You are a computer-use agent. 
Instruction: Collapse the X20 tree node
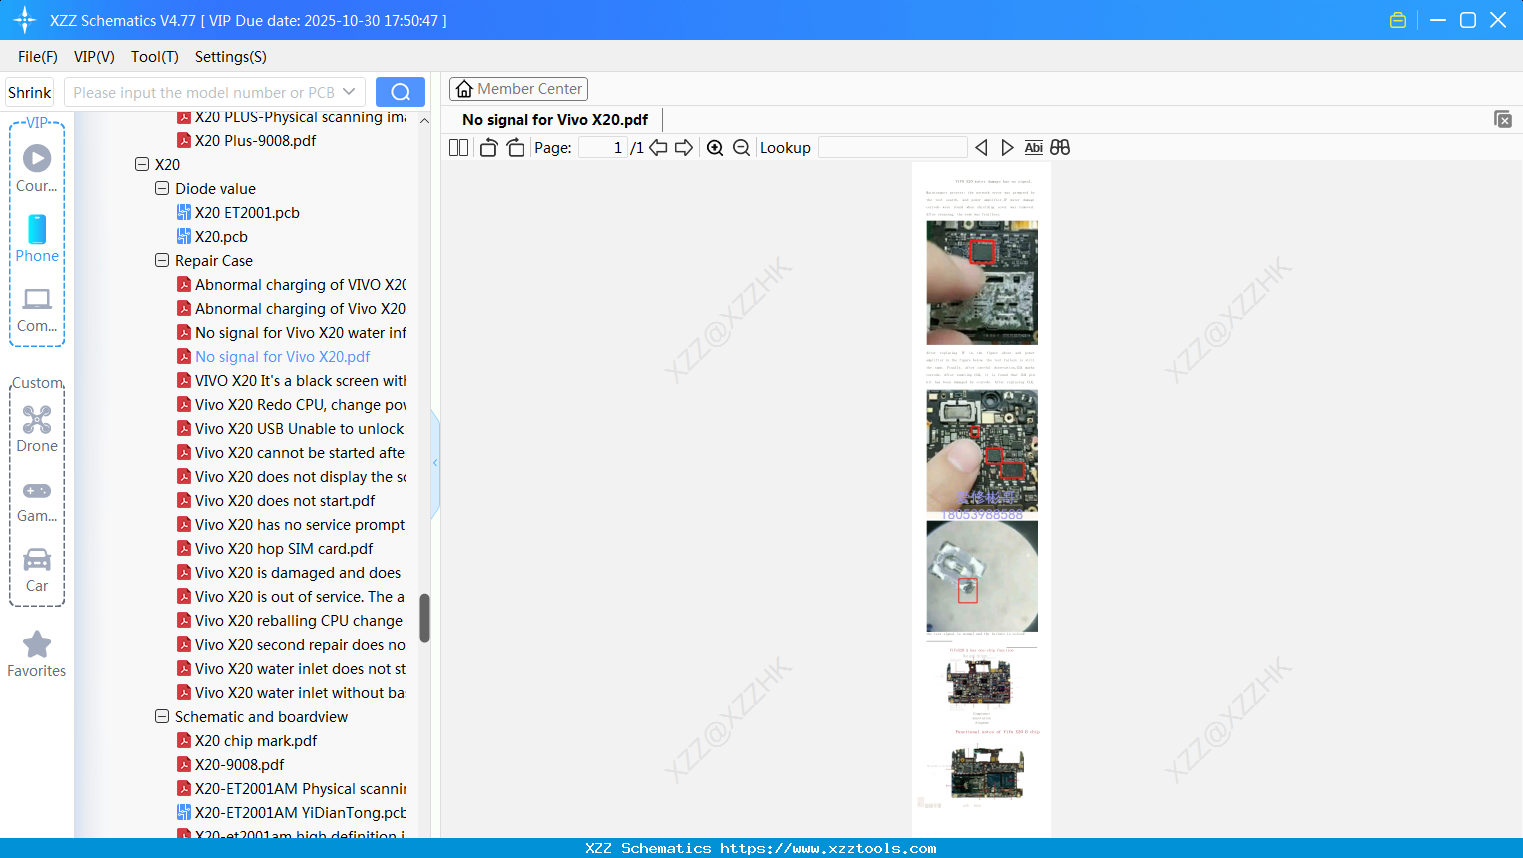pos(142,164)
